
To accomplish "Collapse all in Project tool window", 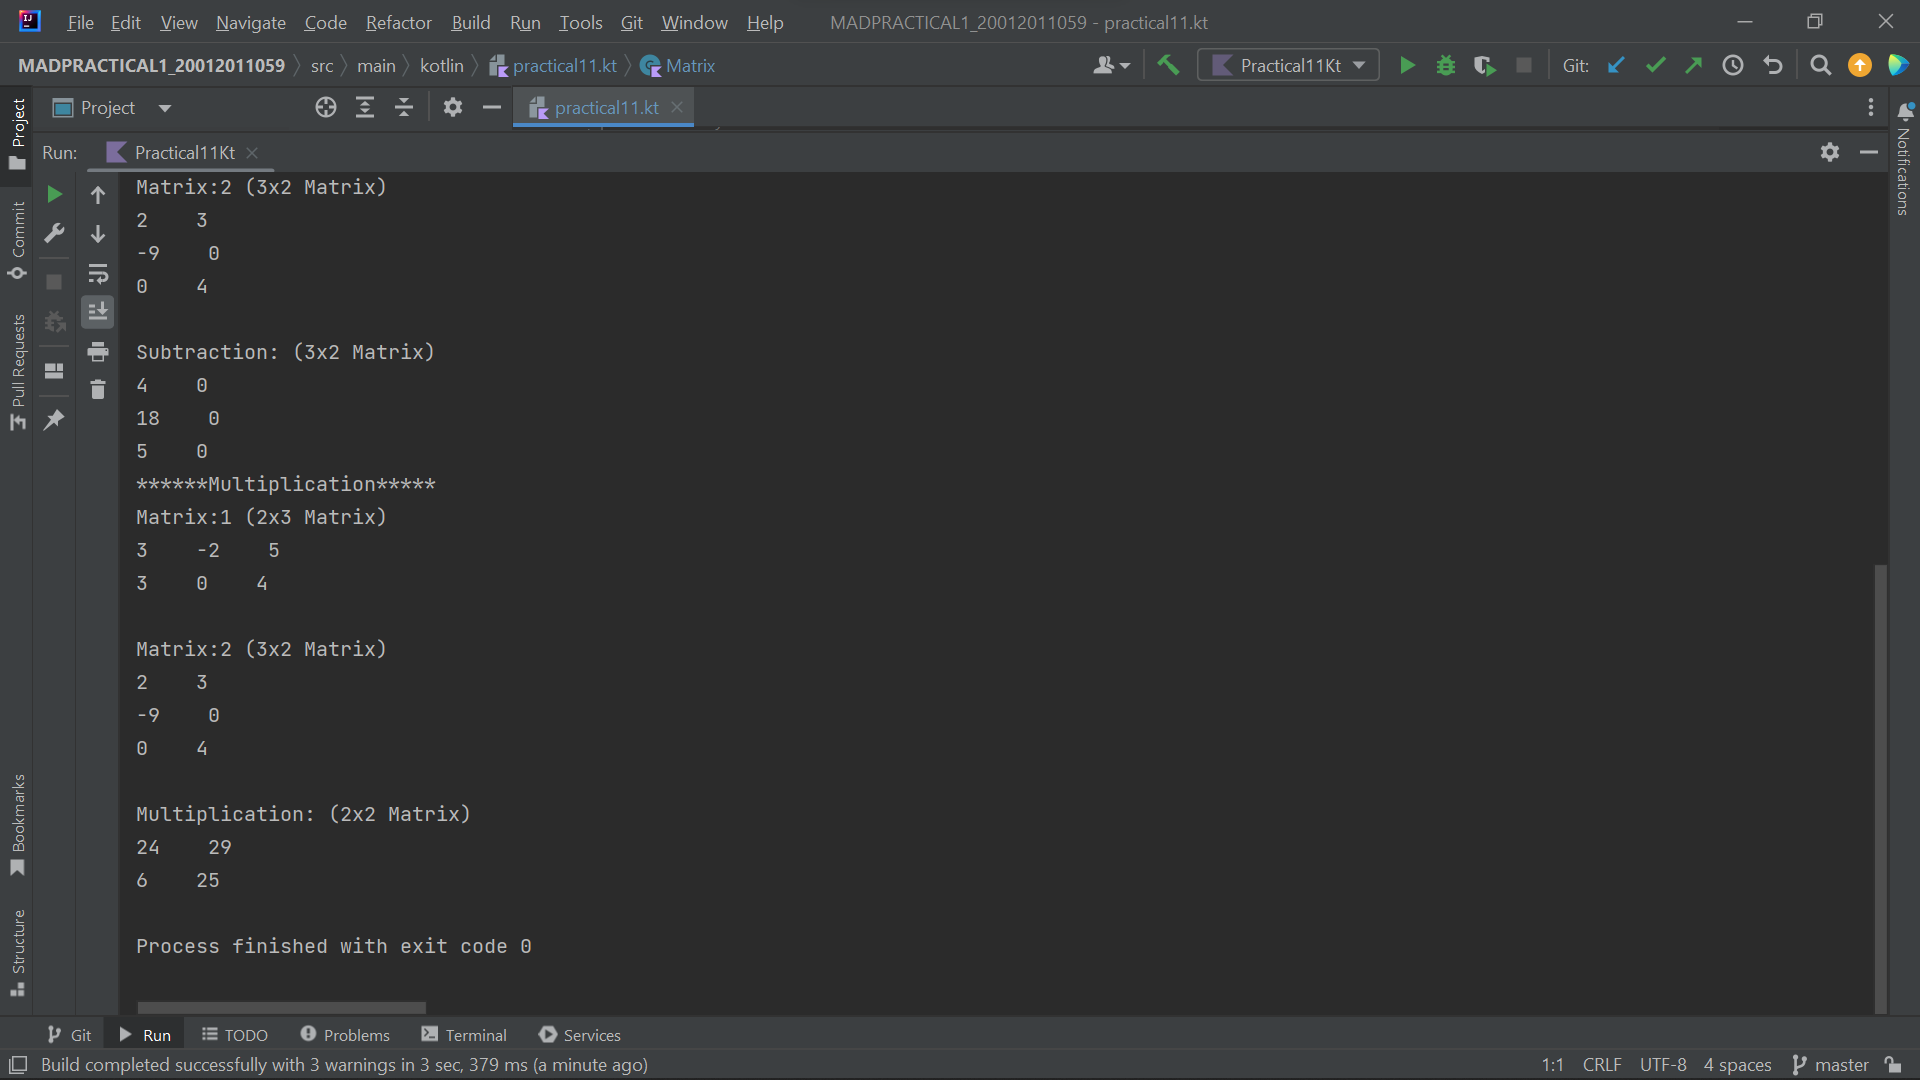I will 404,108.
